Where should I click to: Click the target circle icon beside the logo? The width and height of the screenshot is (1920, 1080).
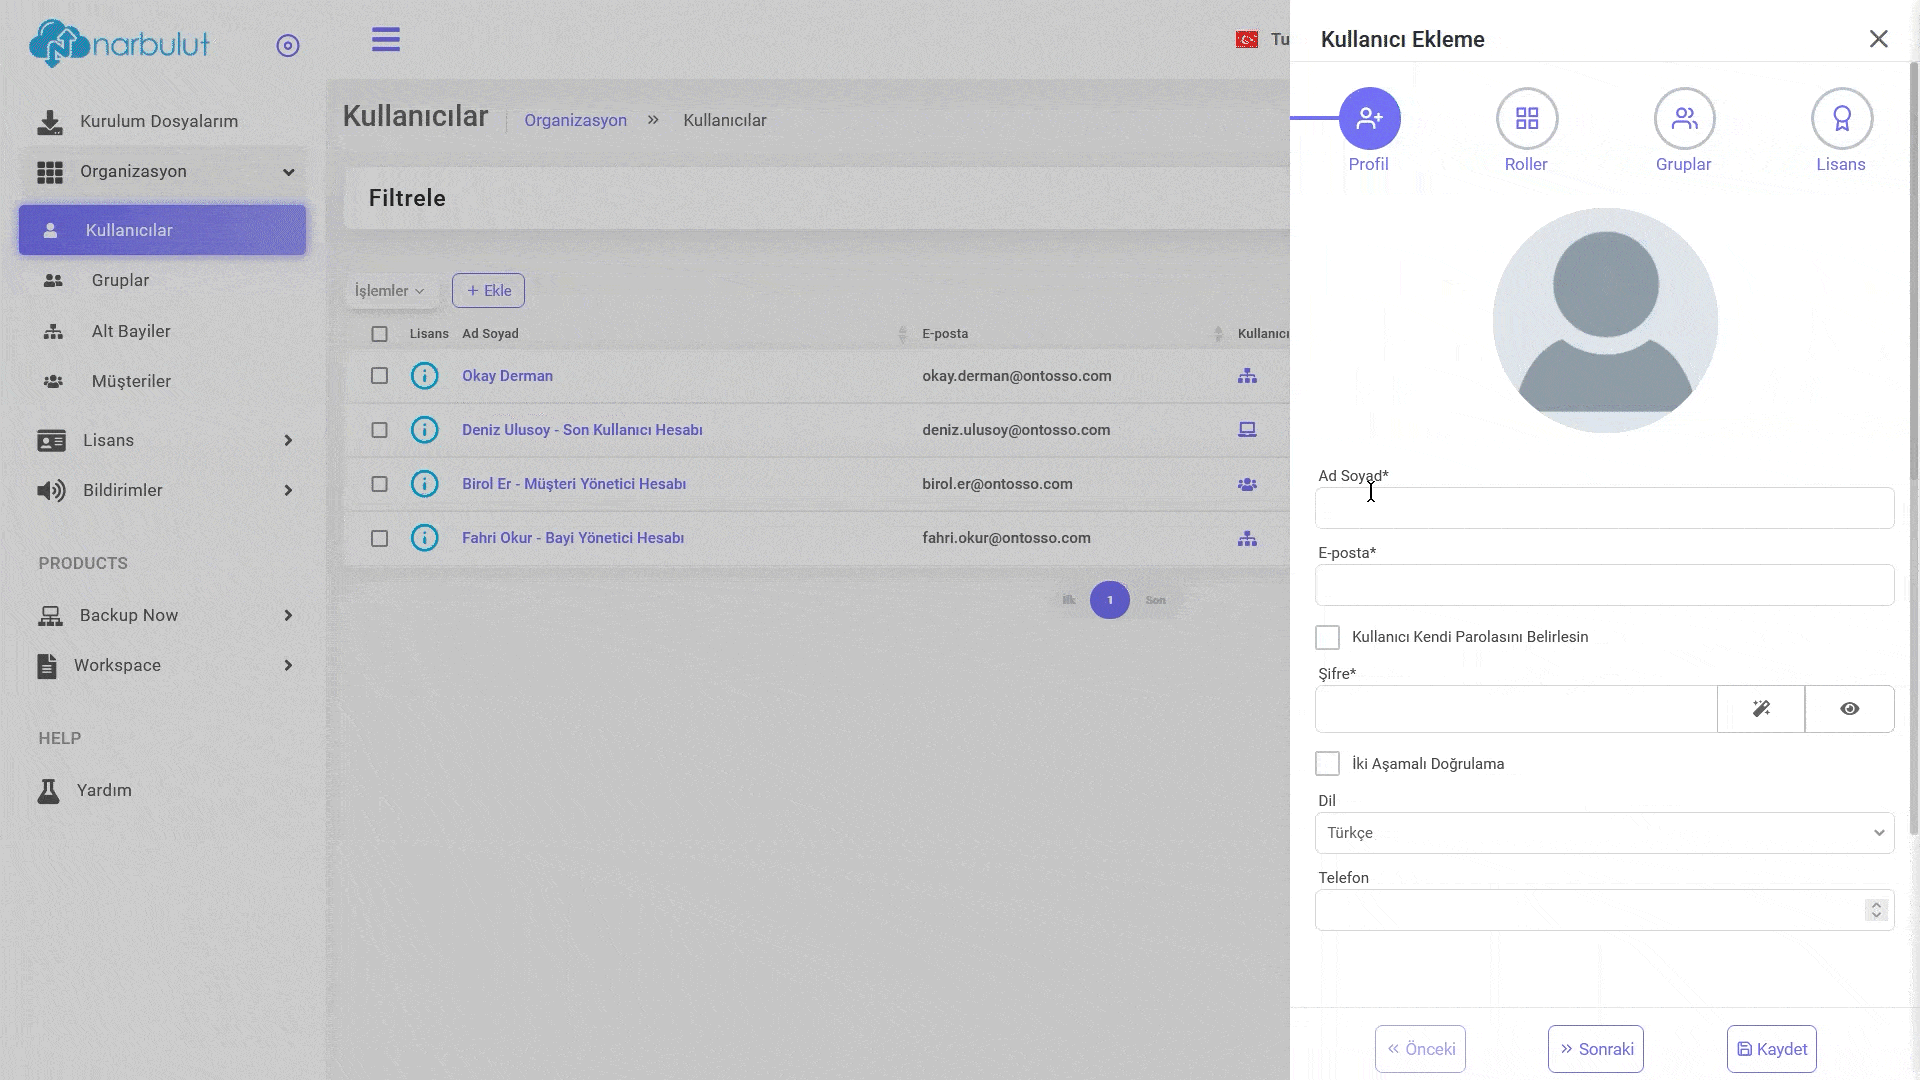click(288, 46)
